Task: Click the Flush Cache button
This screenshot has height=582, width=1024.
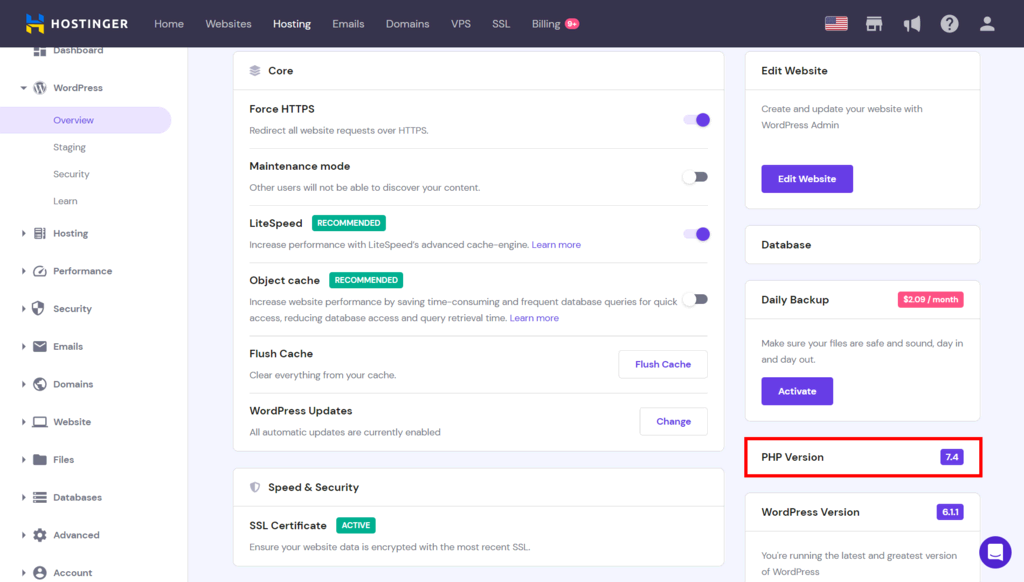Action: point(663,364)
